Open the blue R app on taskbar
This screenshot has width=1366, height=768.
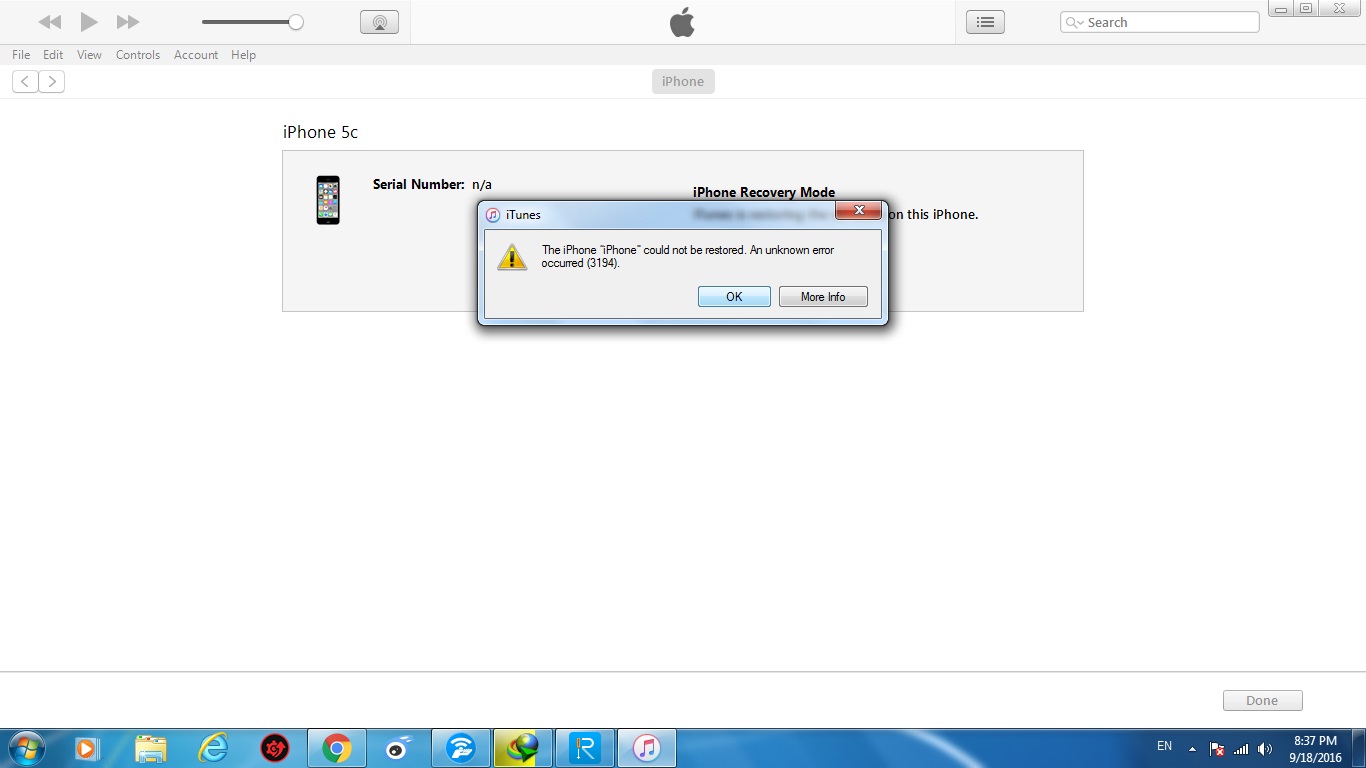pos(585,748)
